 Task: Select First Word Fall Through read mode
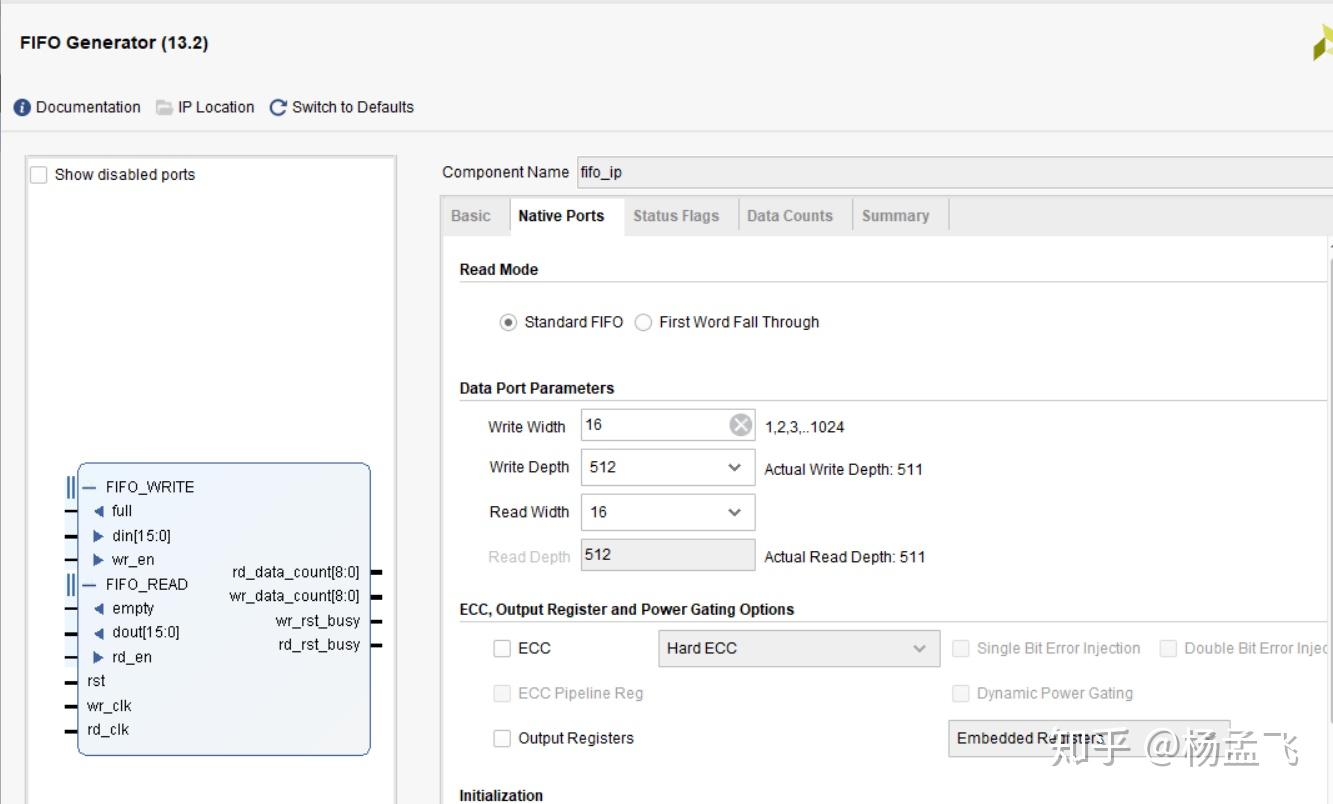644,323
